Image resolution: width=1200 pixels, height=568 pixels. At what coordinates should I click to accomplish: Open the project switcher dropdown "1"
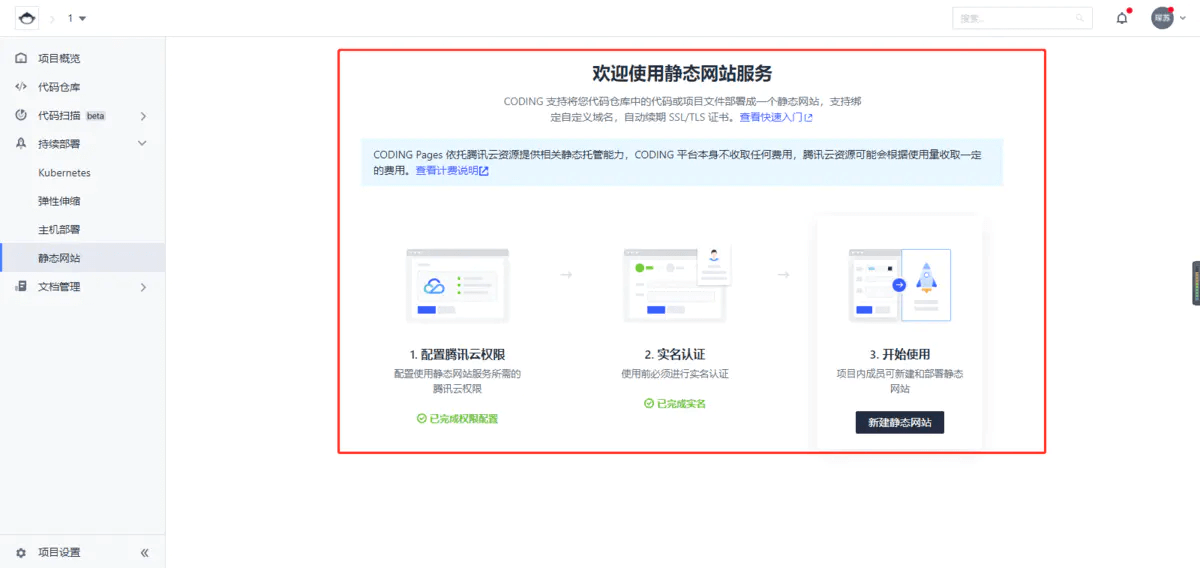[x=76, y=18]
